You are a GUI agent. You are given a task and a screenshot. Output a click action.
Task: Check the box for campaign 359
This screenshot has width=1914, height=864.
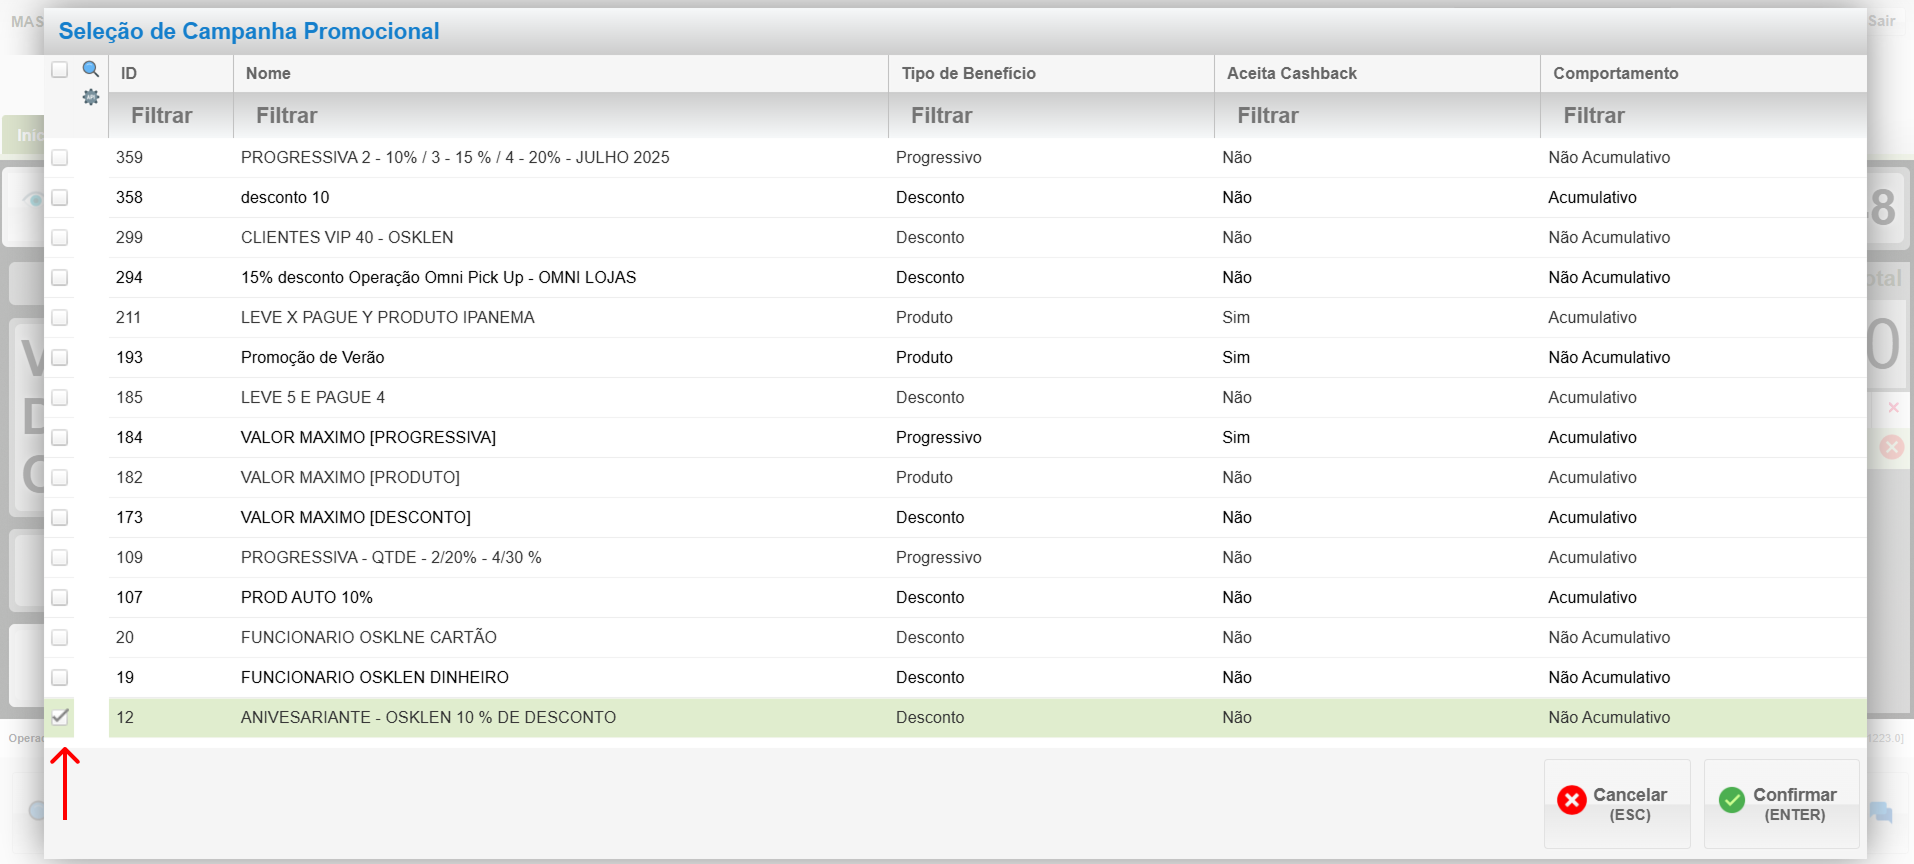click(x=60, y=157)
